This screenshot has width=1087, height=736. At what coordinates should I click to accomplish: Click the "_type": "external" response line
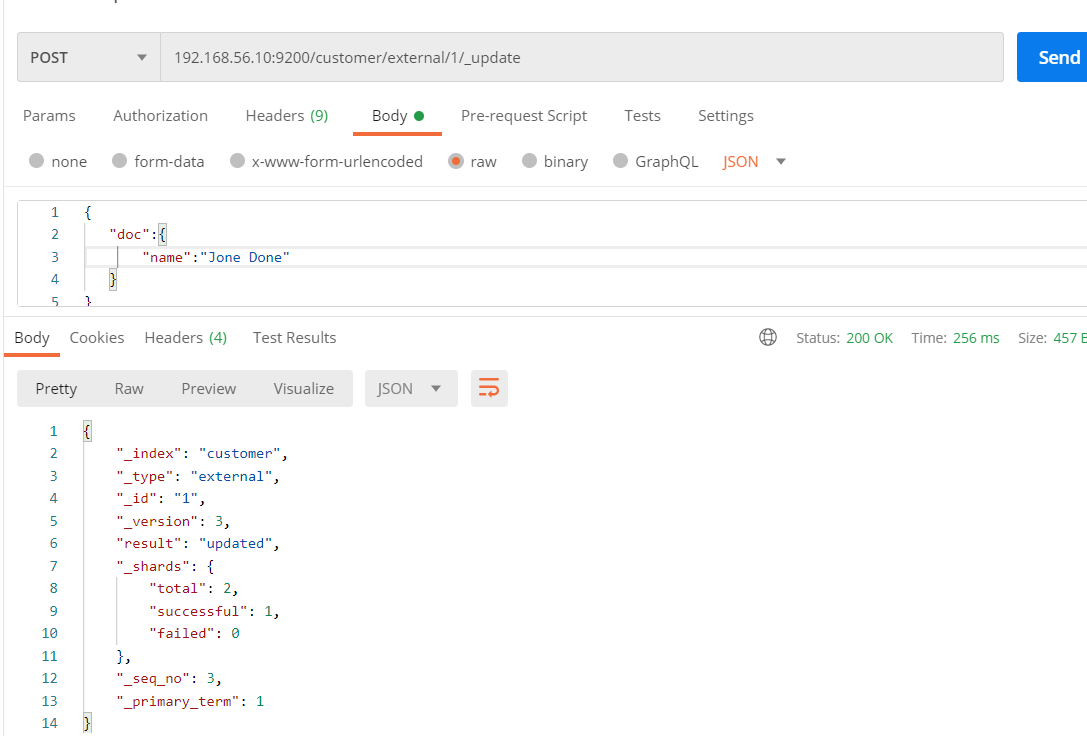click(x=198, y=476)
